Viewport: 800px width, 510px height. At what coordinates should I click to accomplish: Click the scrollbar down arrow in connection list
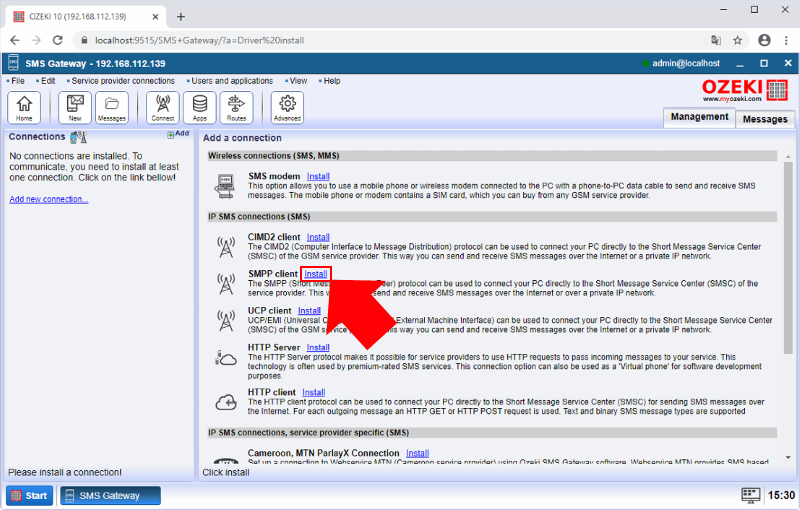788,457
